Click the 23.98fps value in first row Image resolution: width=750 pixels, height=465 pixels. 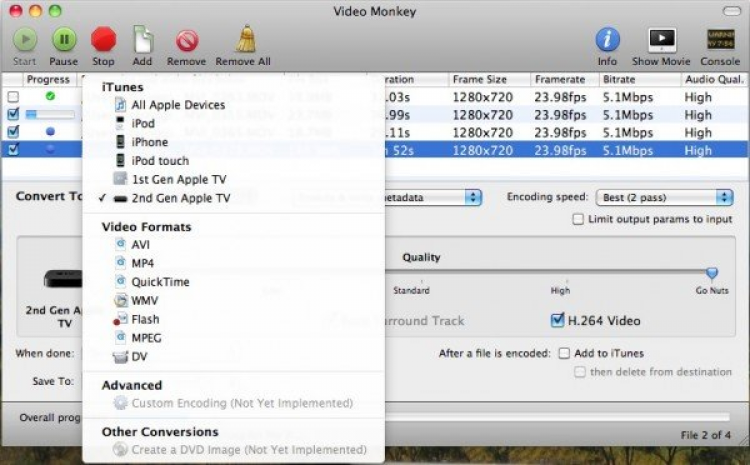tap(560, 97)
